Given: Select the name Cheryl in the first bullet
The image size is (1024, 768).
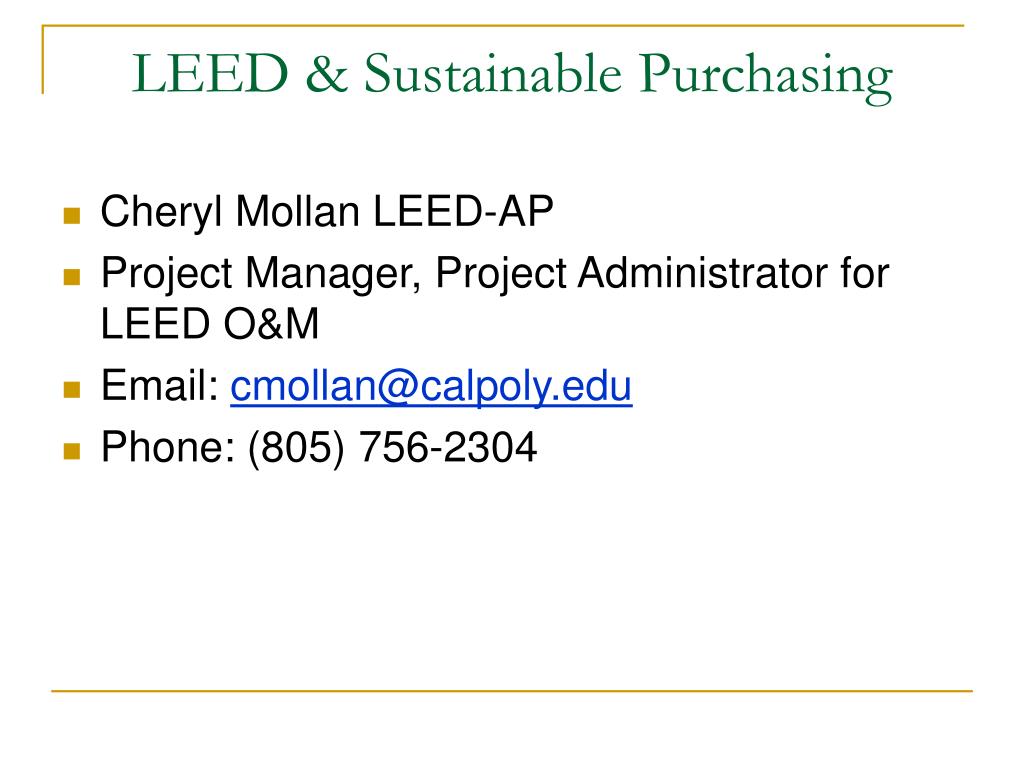Looking at the screenshot, I should [161, 213].
